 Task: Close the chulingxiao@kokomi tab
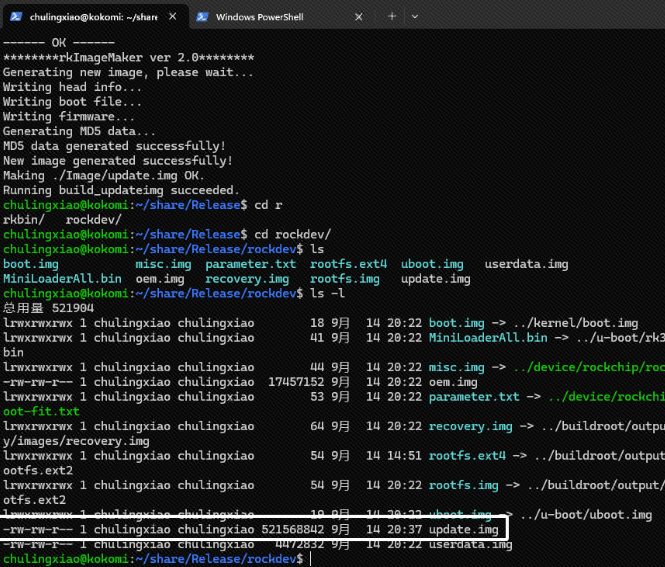pyautogui.click(x=173, y=17)
